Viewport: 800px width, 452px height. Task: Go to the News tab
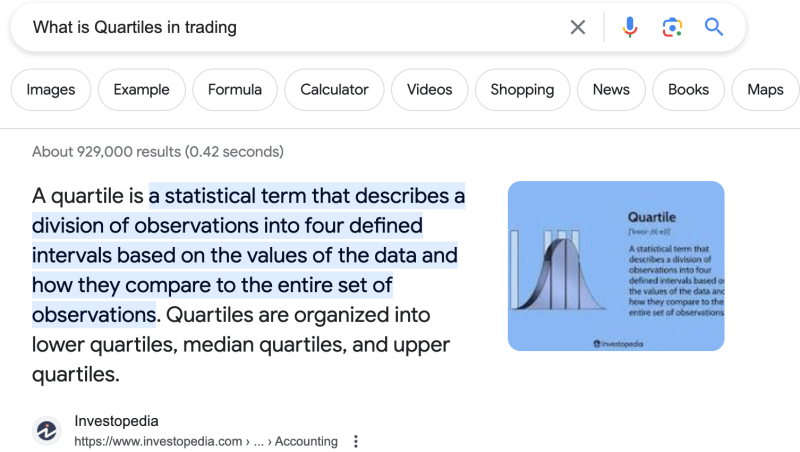[611, 90]
